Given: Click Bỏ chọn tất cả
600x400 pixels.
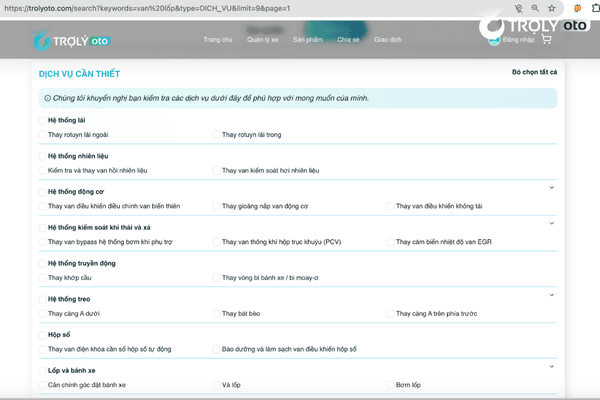Looking at the screenshot, I should pos(535,72).
